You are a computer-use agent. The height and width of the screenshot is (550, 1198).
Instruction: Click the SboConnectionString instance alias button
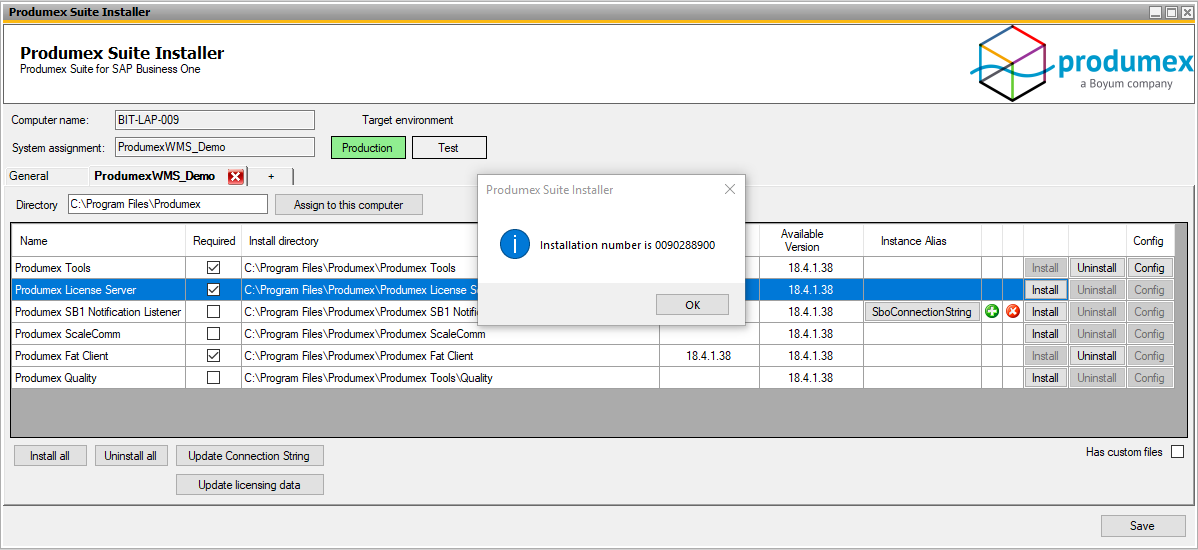(x=922, y=312)
